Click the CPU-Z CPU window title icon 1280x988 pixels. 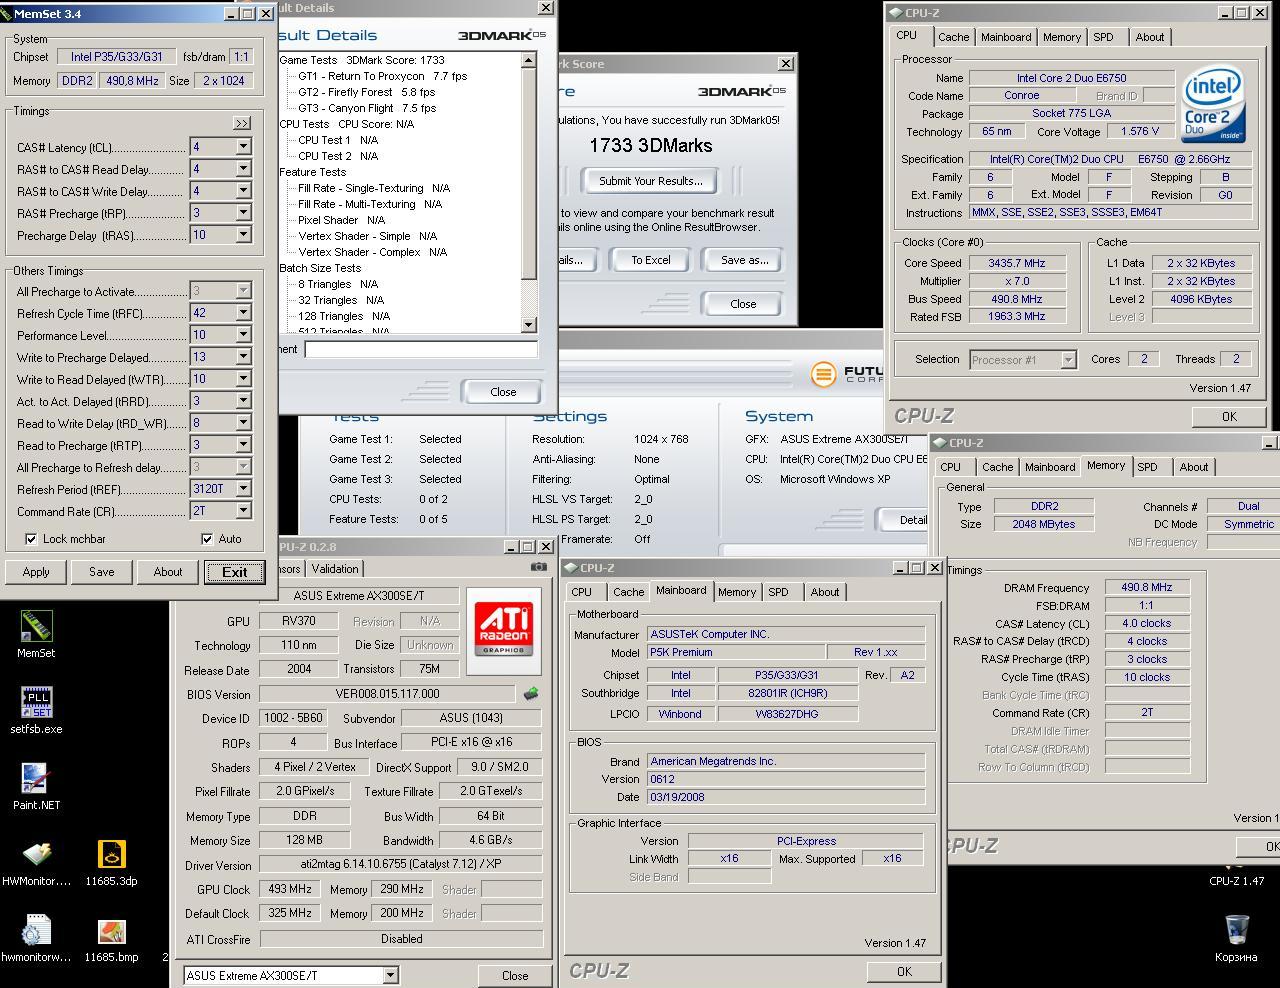pos(896,13)
